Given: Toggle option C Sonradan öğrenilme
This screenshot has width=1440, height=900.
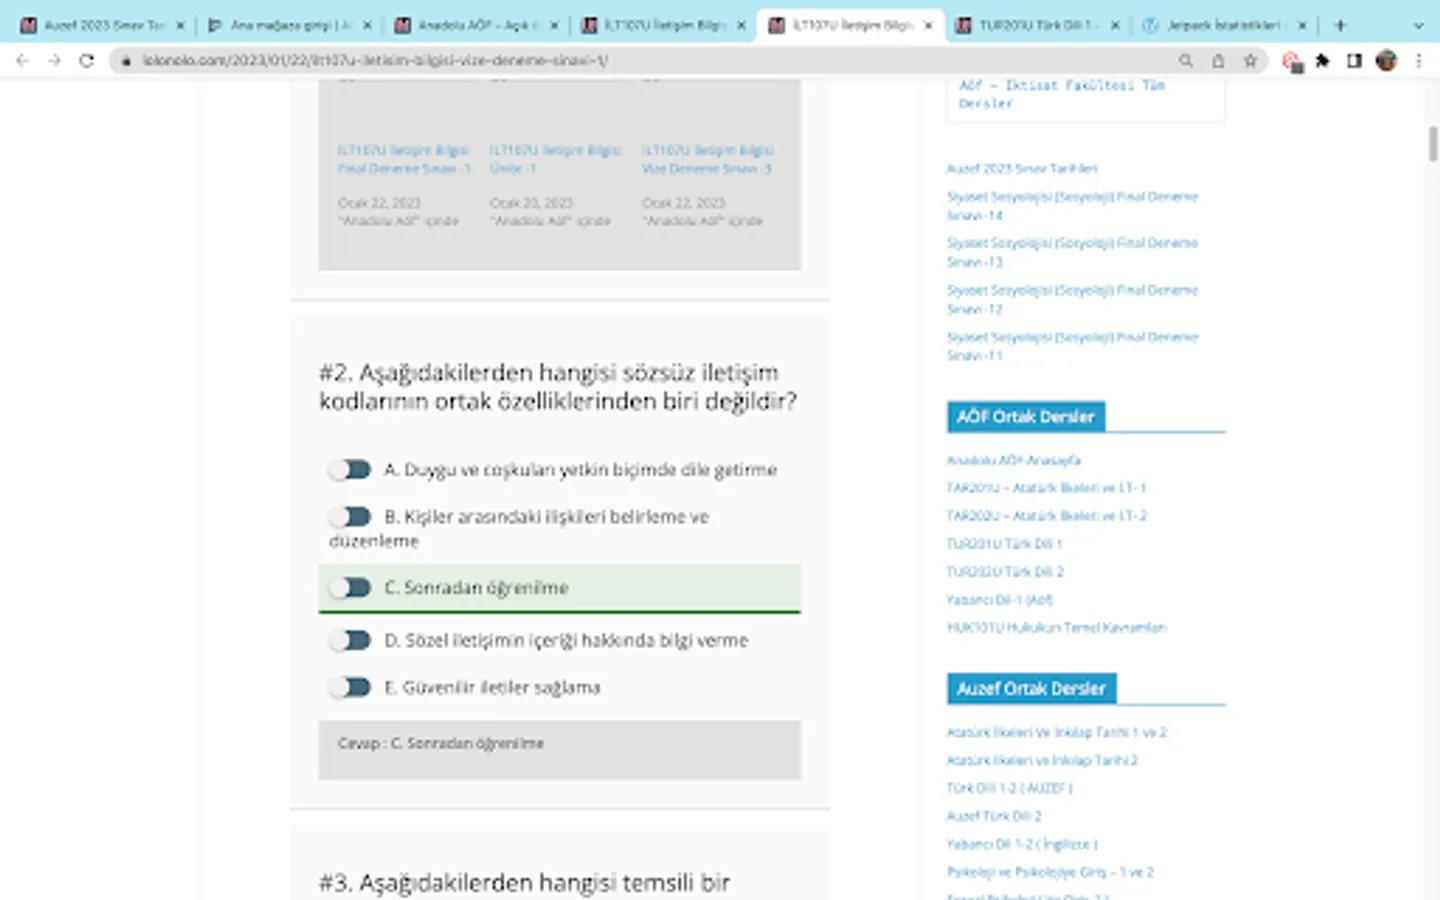Looking at the screenshot, I should point(350,587).
